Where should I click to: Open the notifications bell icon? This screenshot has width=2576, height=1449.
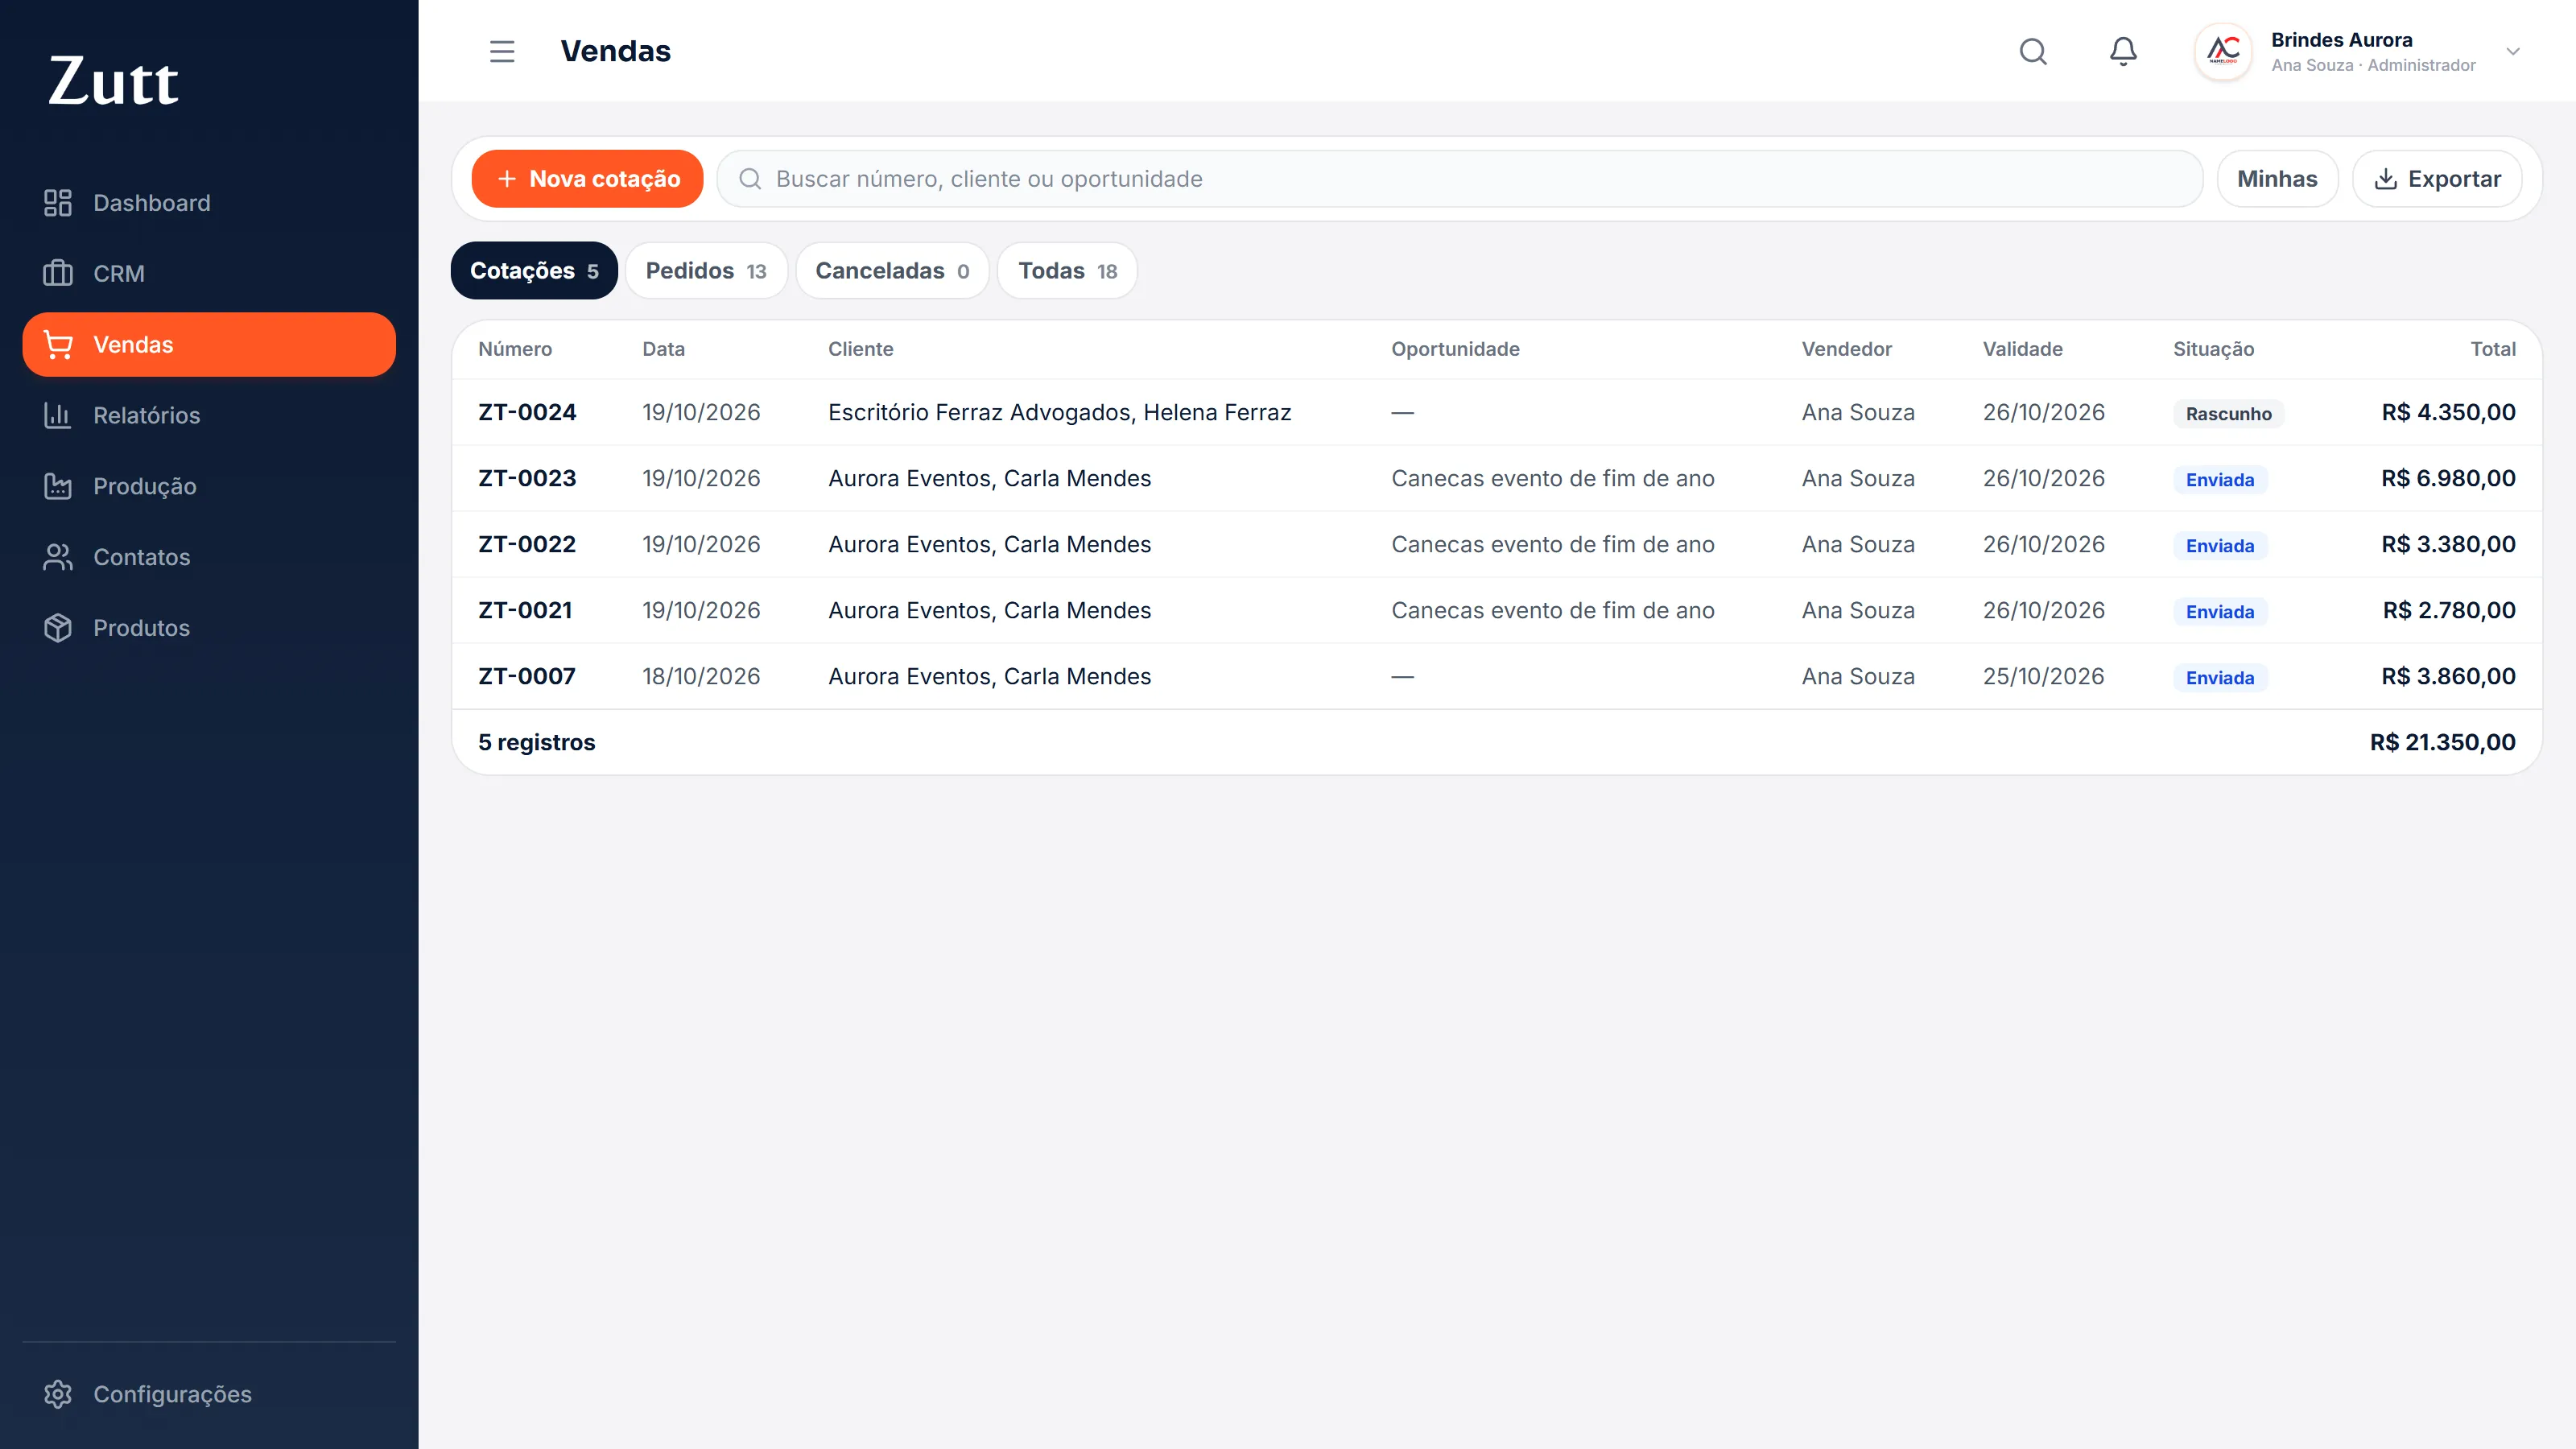(2123, 51)
